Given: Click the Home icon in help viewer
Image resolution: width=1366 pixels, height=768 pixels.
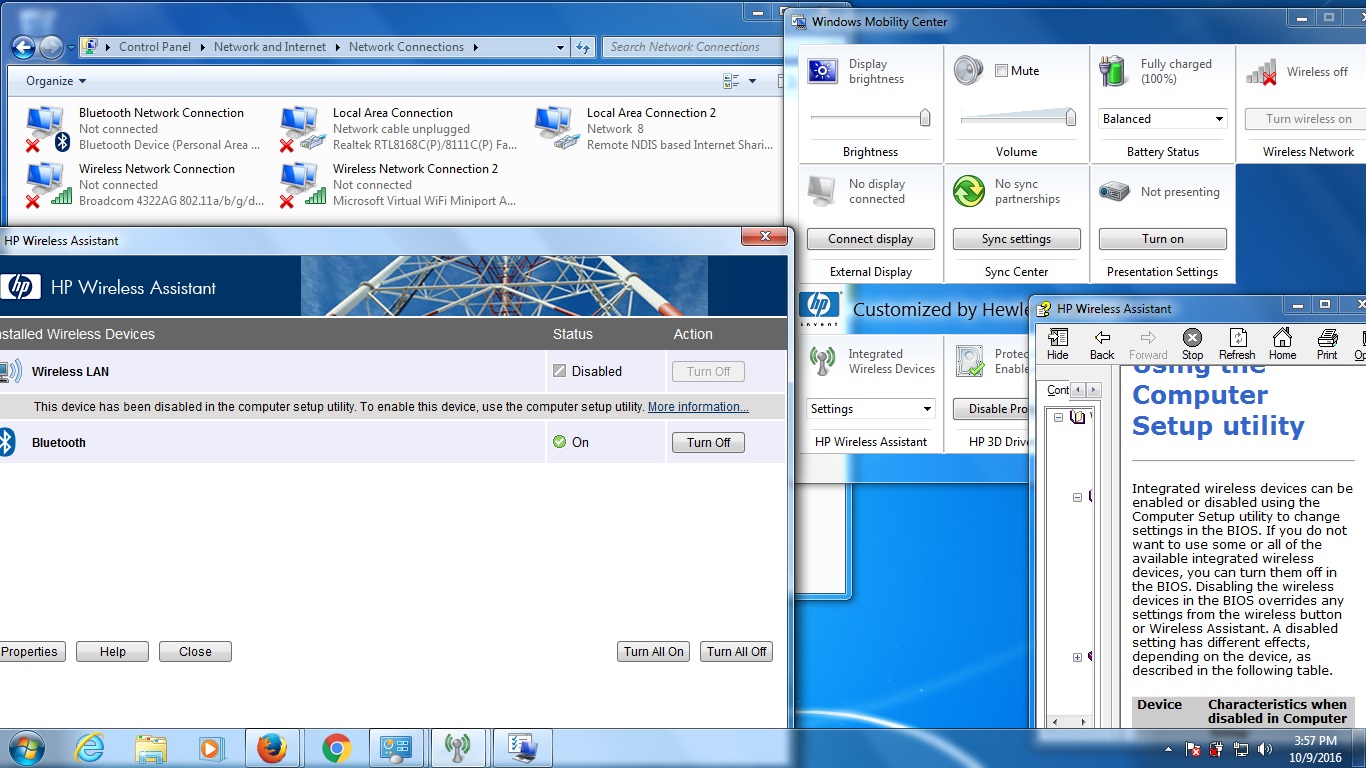Looking at the screenshot, I should (x=1282, y=338).
